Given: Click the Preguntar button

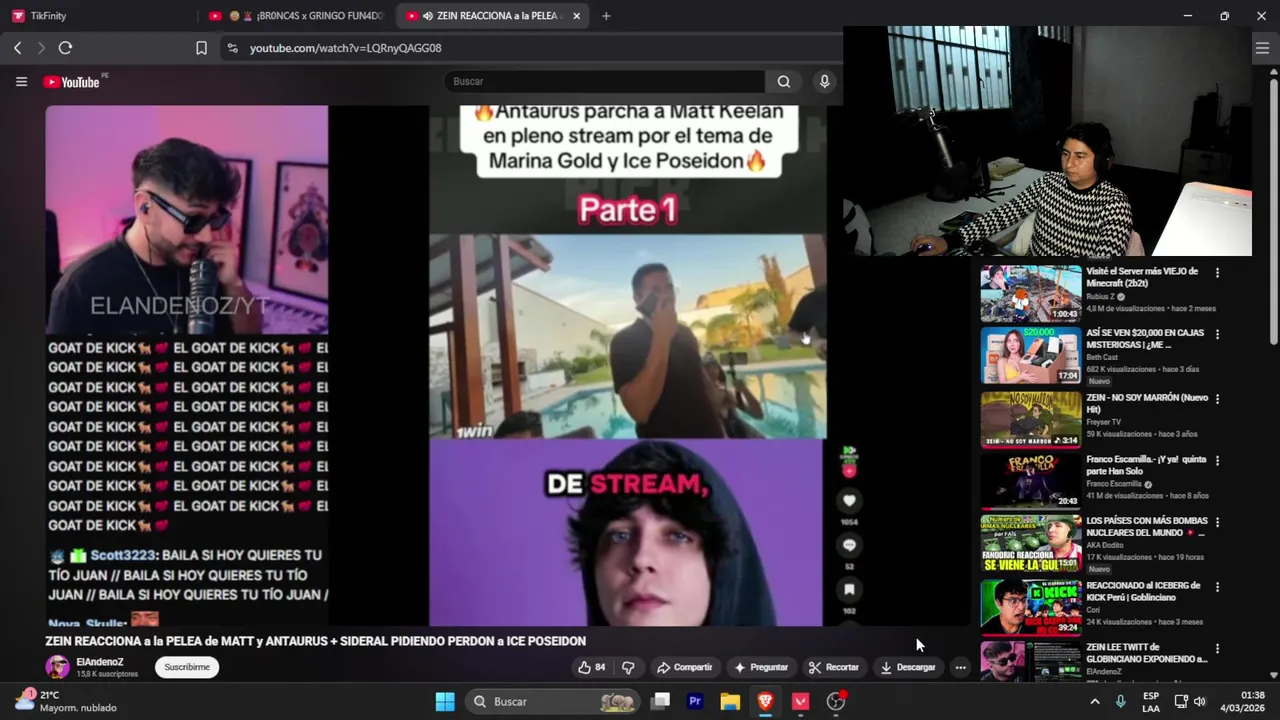Looking at the screenshot, I should click(761, 667).
